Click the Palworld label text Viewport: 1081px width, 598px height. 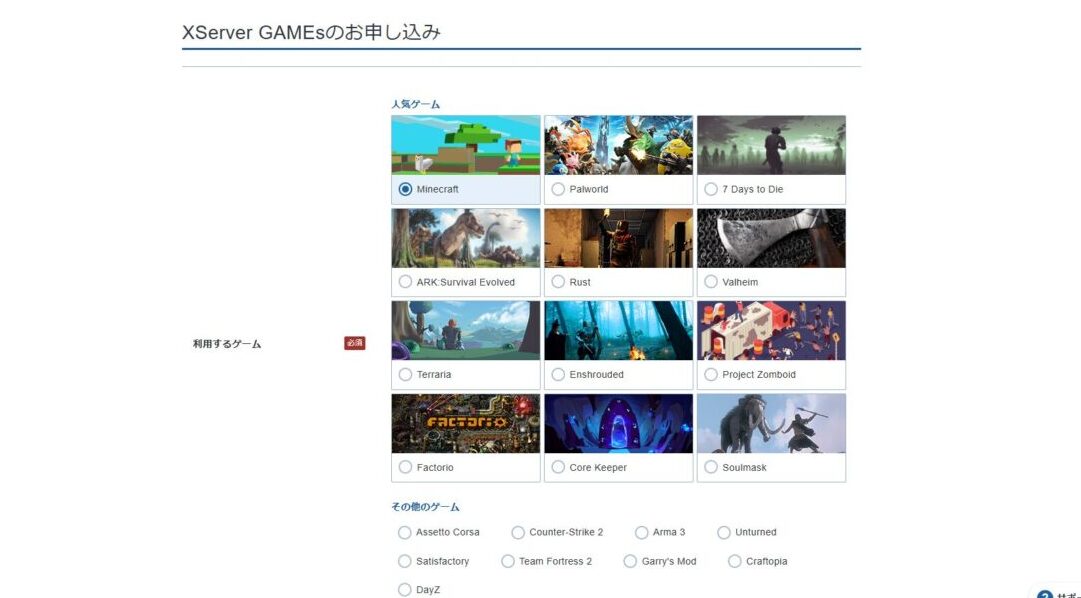click(589, 189)
